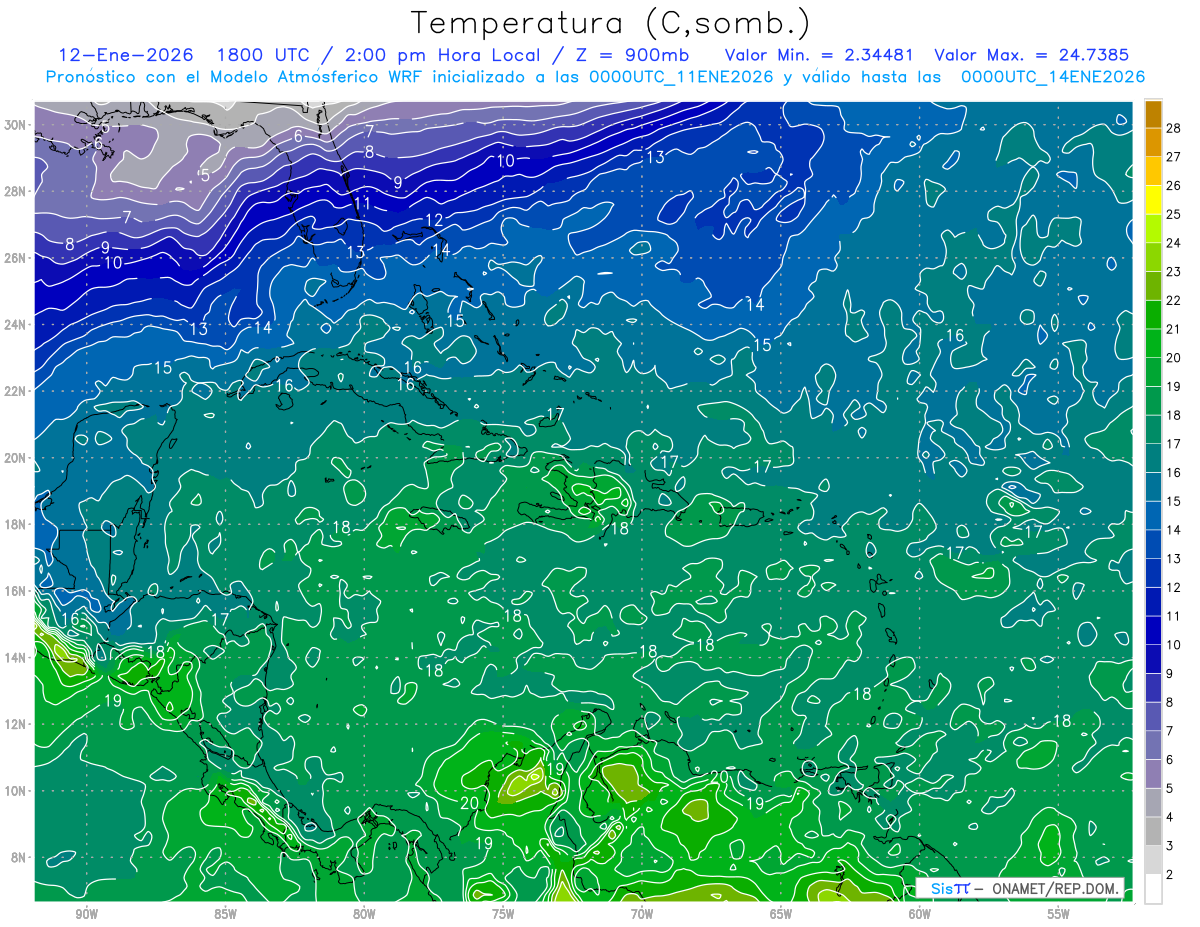Click 'Valor Min. = 2.34481' text
Image resolution: width=1200 pixels, height=927 pixels.
(x=821, y=55)
